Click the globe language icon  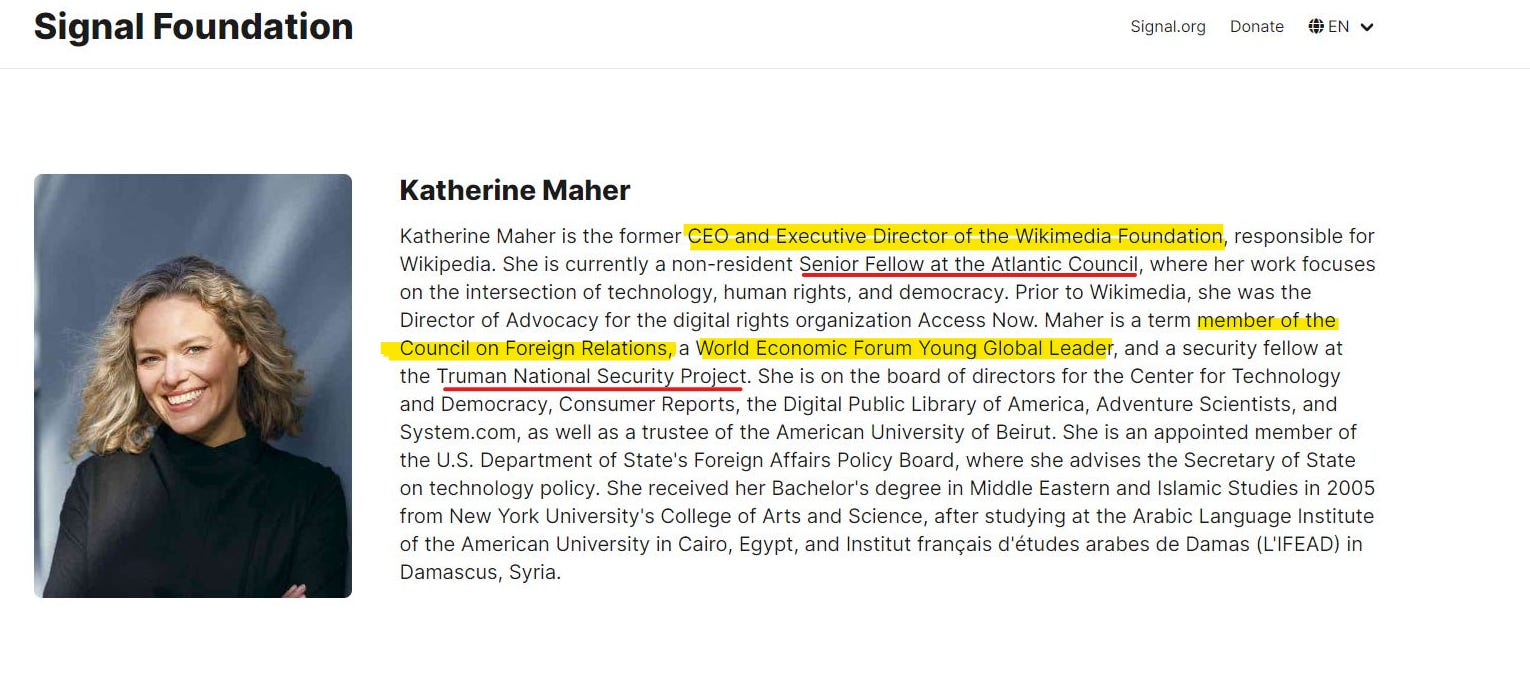tap(1316, 27)
